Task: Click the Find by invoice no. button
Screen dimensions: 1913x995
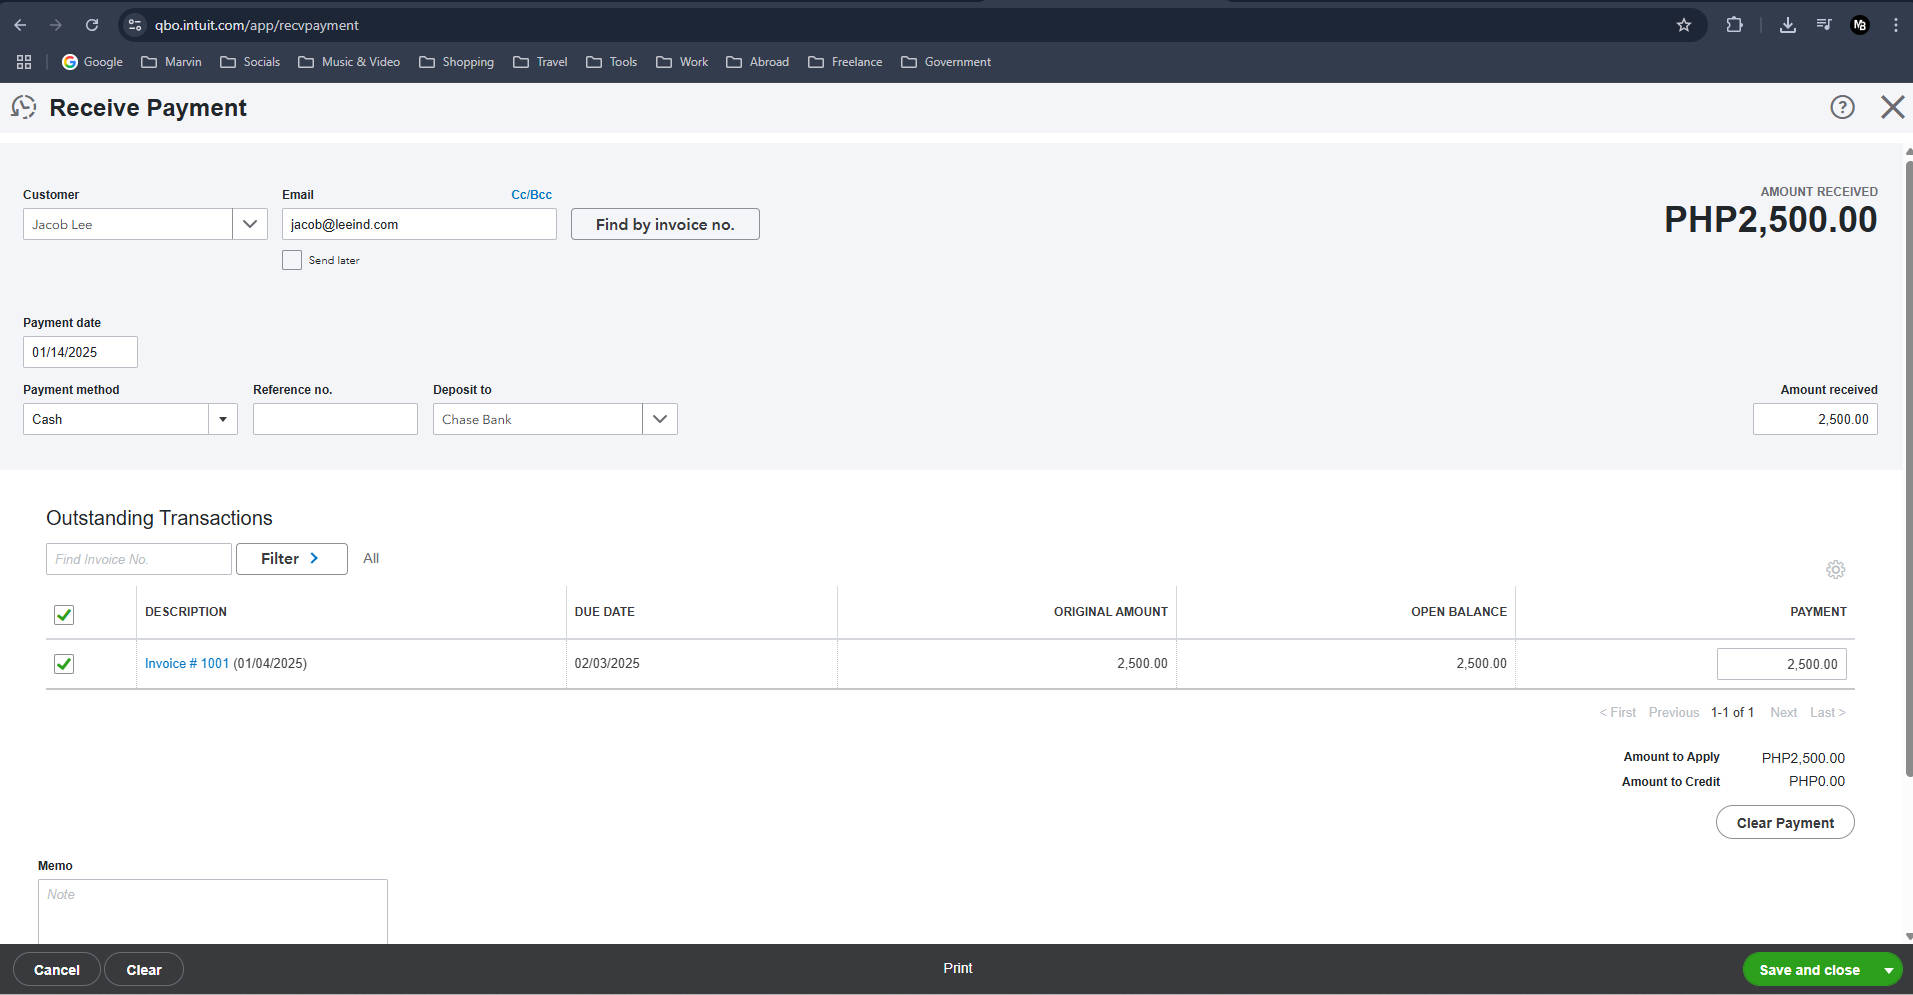Action: point(665,224)
